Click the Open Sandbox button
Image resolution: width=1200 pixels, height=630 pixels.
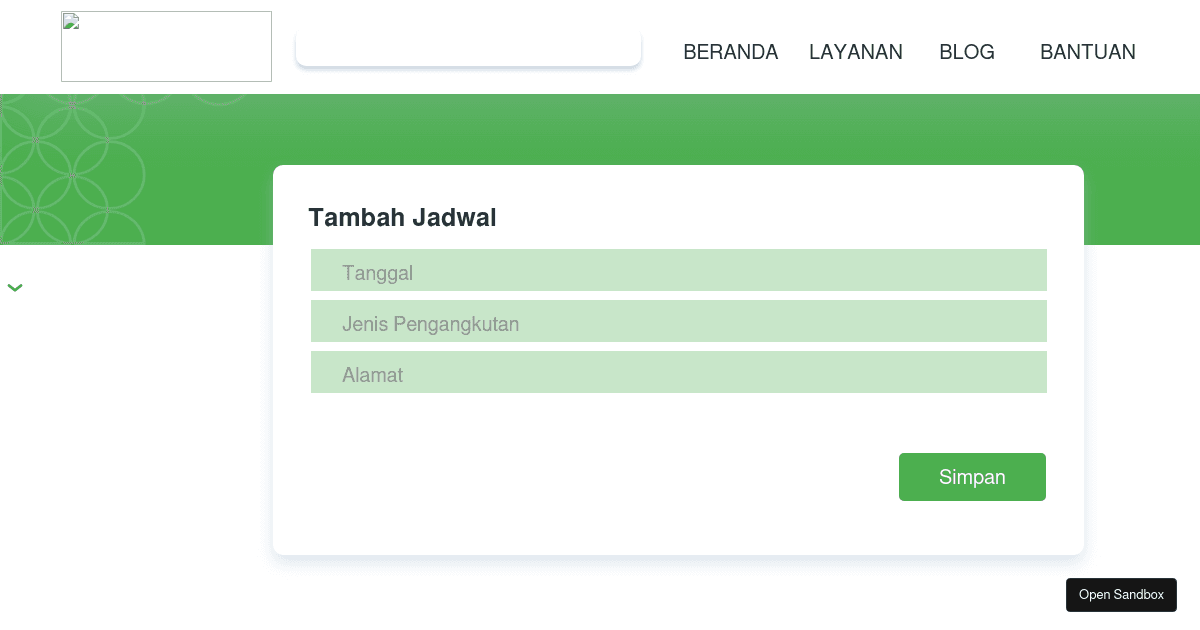click(x=1121, y=595)
